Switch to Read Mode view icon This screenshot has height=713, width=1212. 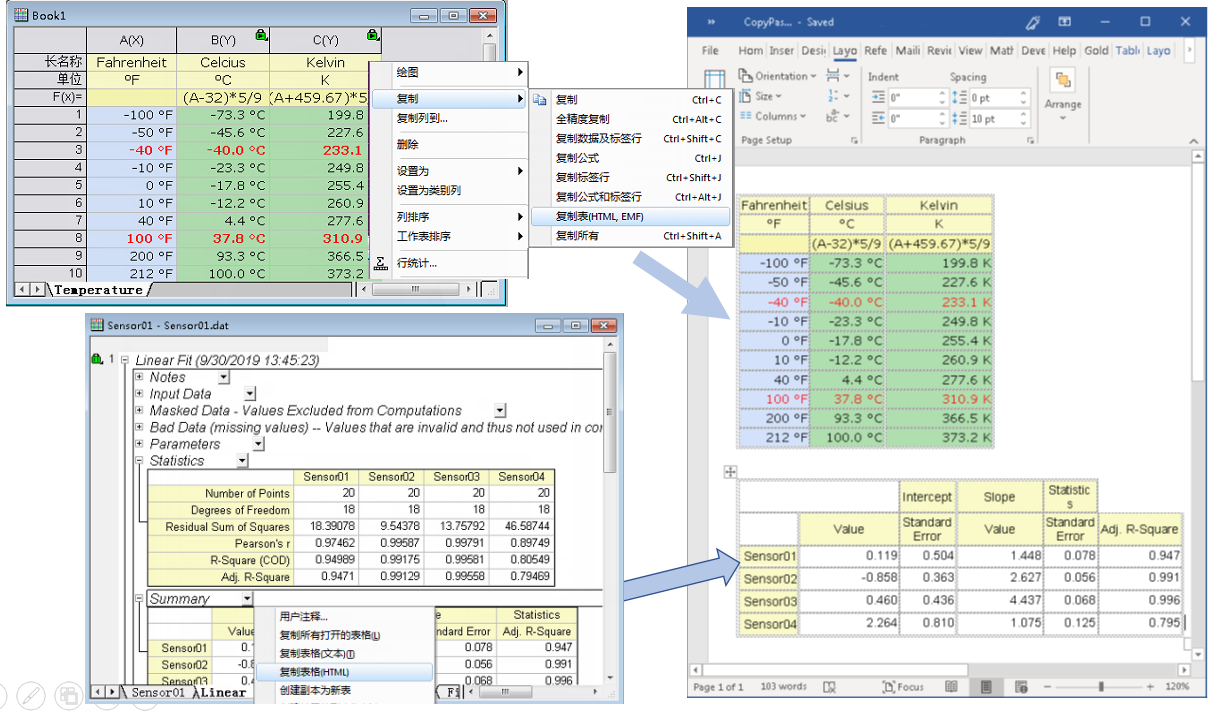click(x=951, y=687)
